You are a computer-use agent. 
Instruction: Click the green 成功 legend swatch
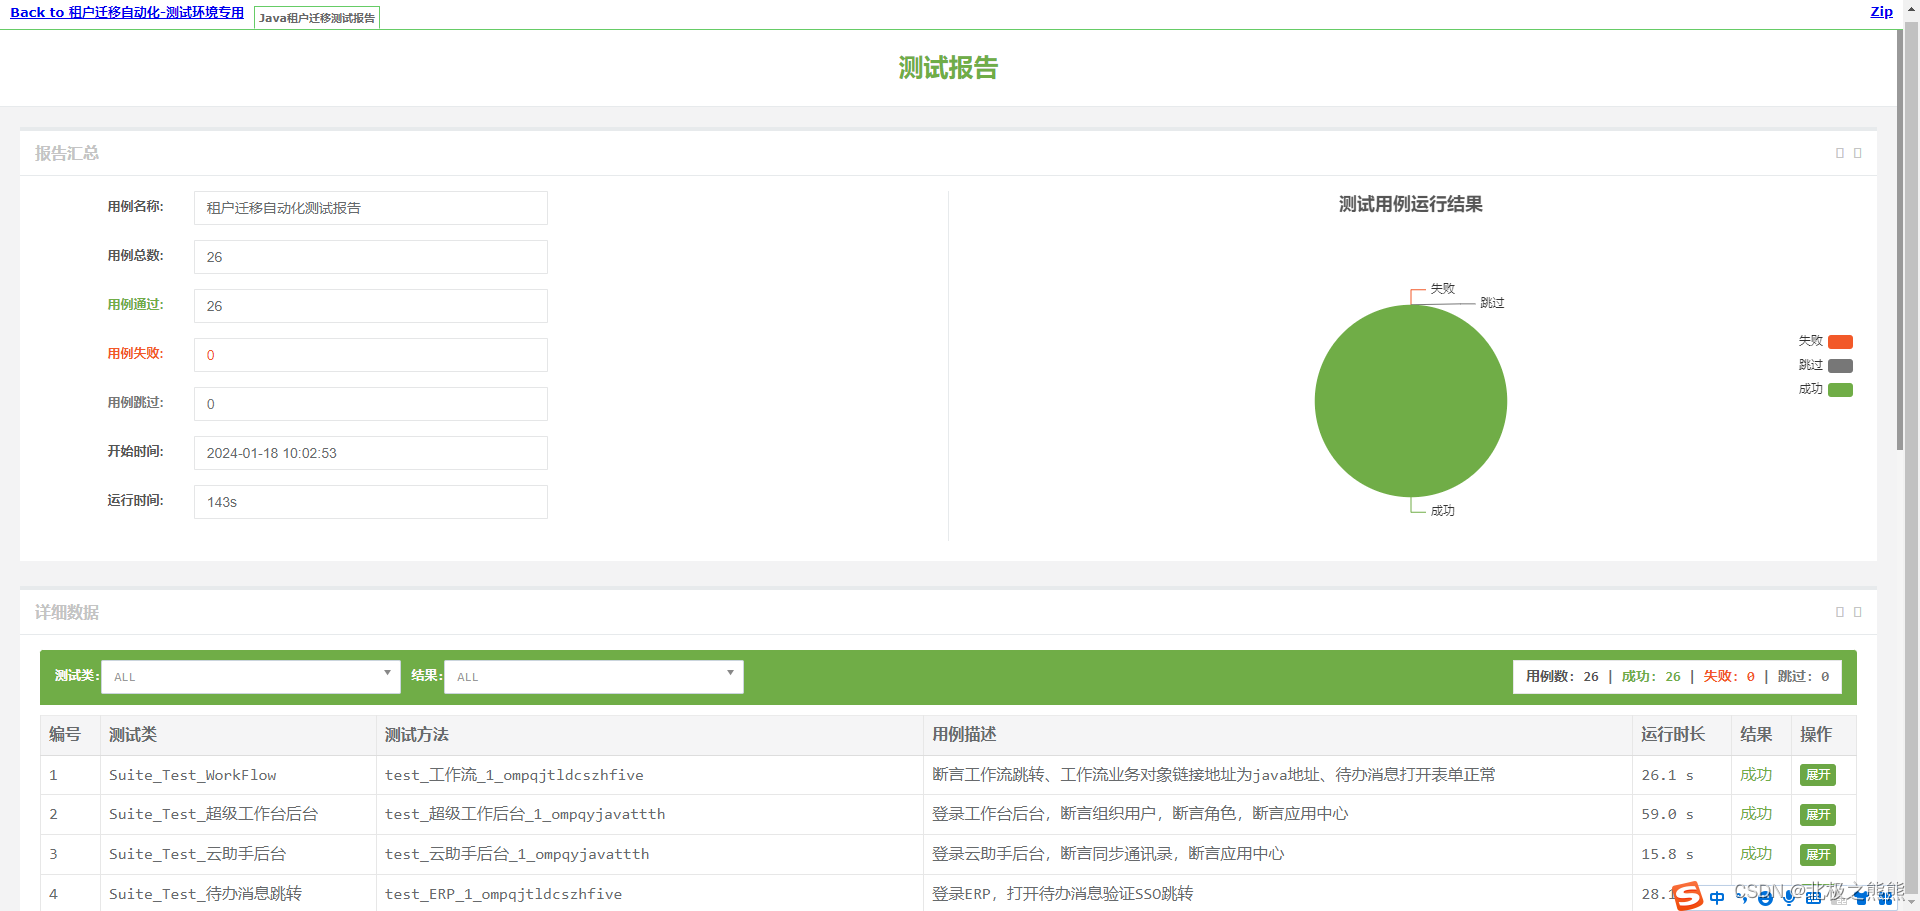(x=1840, y=390)
